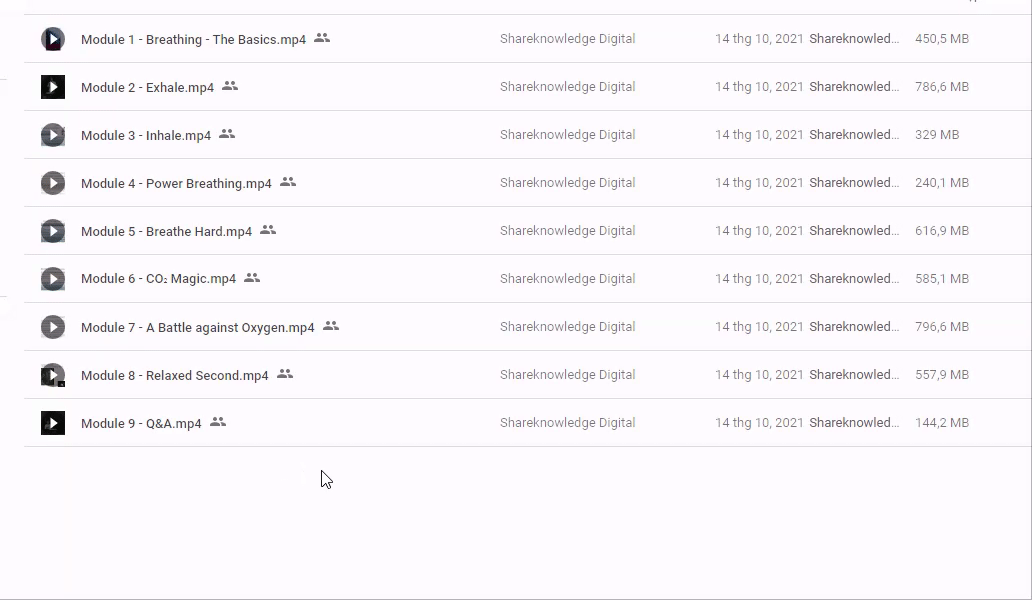Open Module 3 - Inhale.mp4 filename
The image size is (1032, 600).
tap(146, 136)
